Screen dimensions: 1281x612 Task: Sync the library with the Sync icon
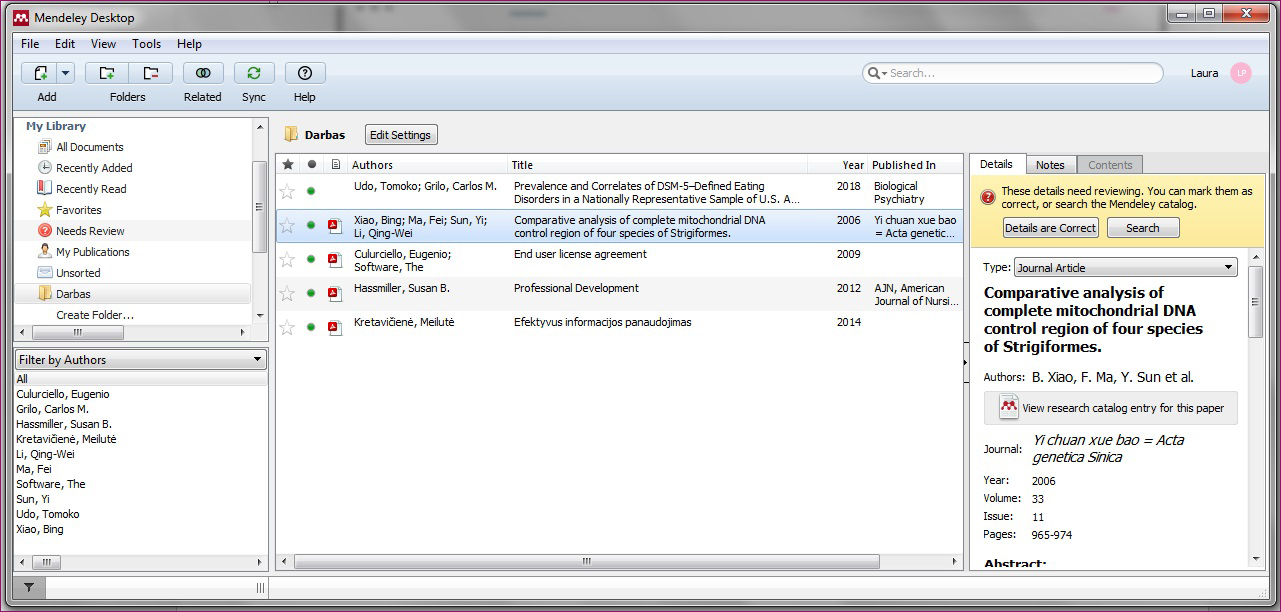click(254, 73)
